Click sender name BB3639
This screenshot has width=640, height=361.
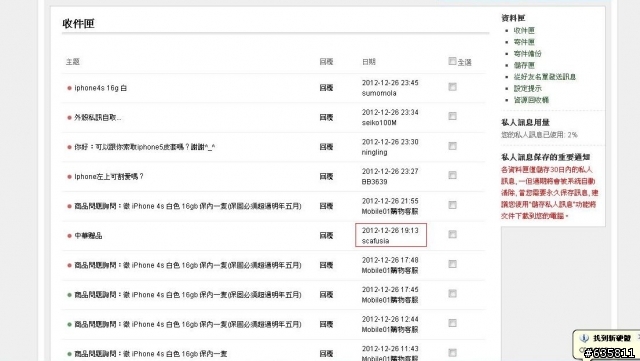click(374, 182)
